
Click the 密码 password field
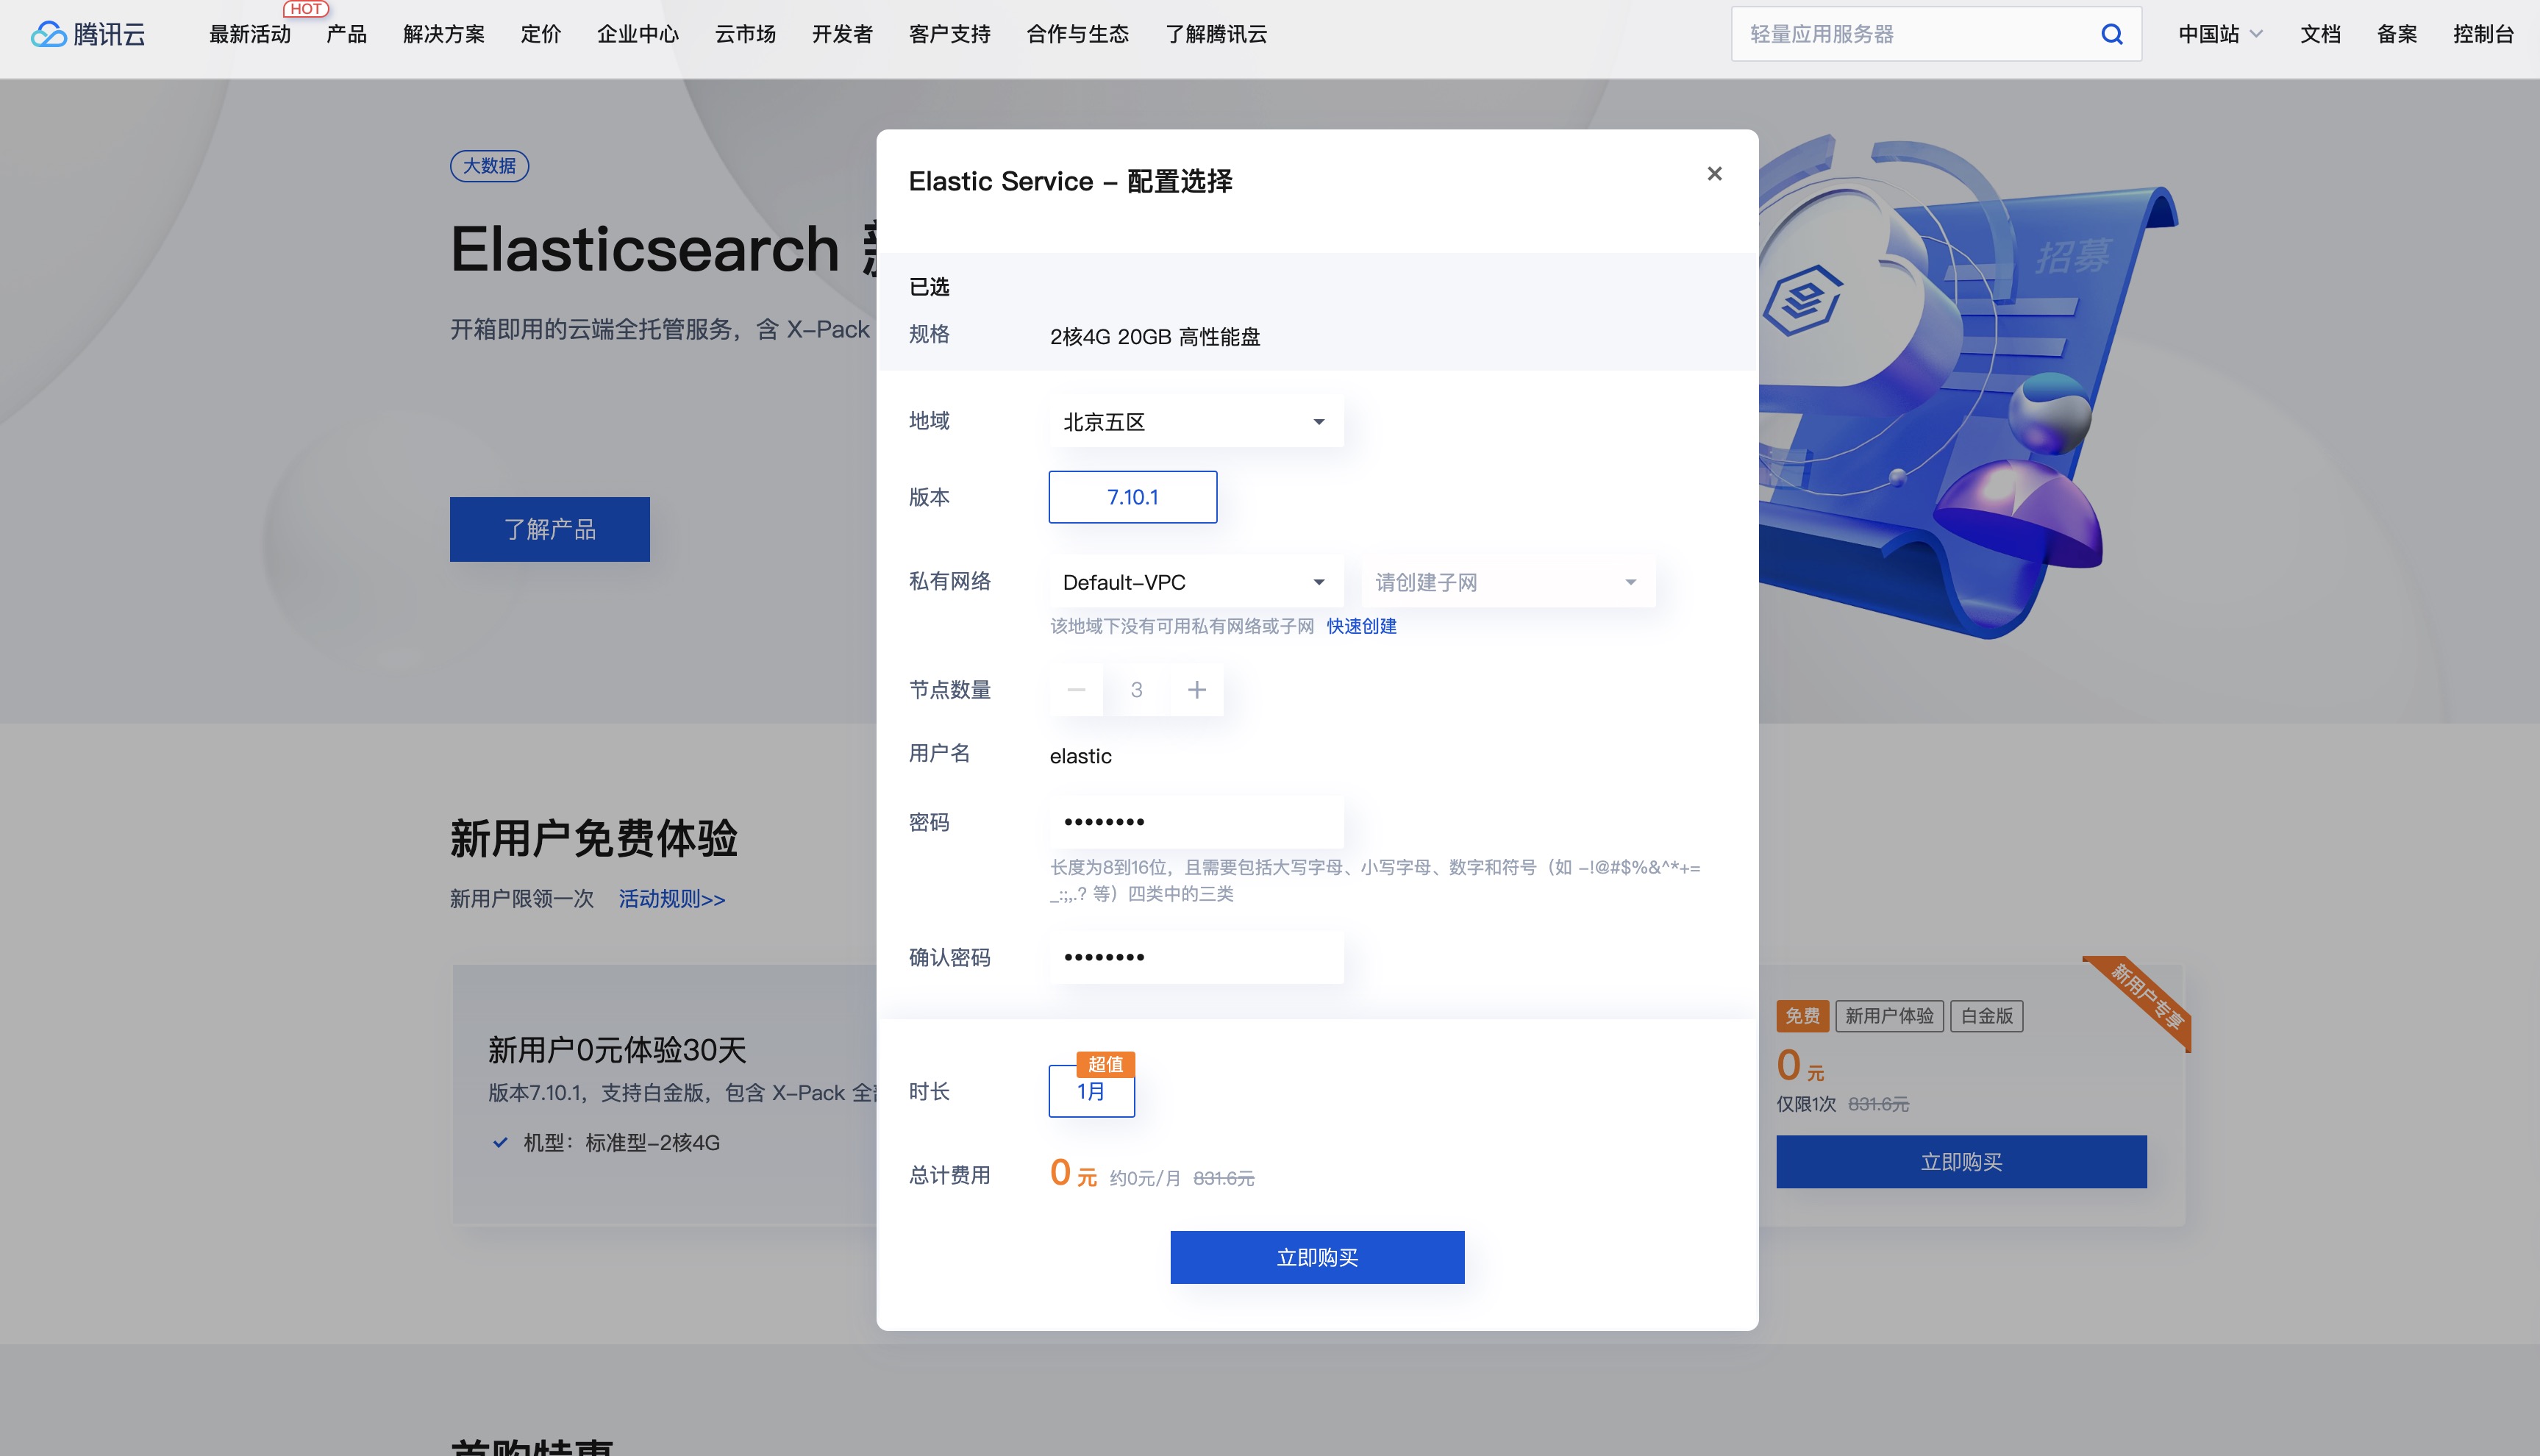point(1196,822)
